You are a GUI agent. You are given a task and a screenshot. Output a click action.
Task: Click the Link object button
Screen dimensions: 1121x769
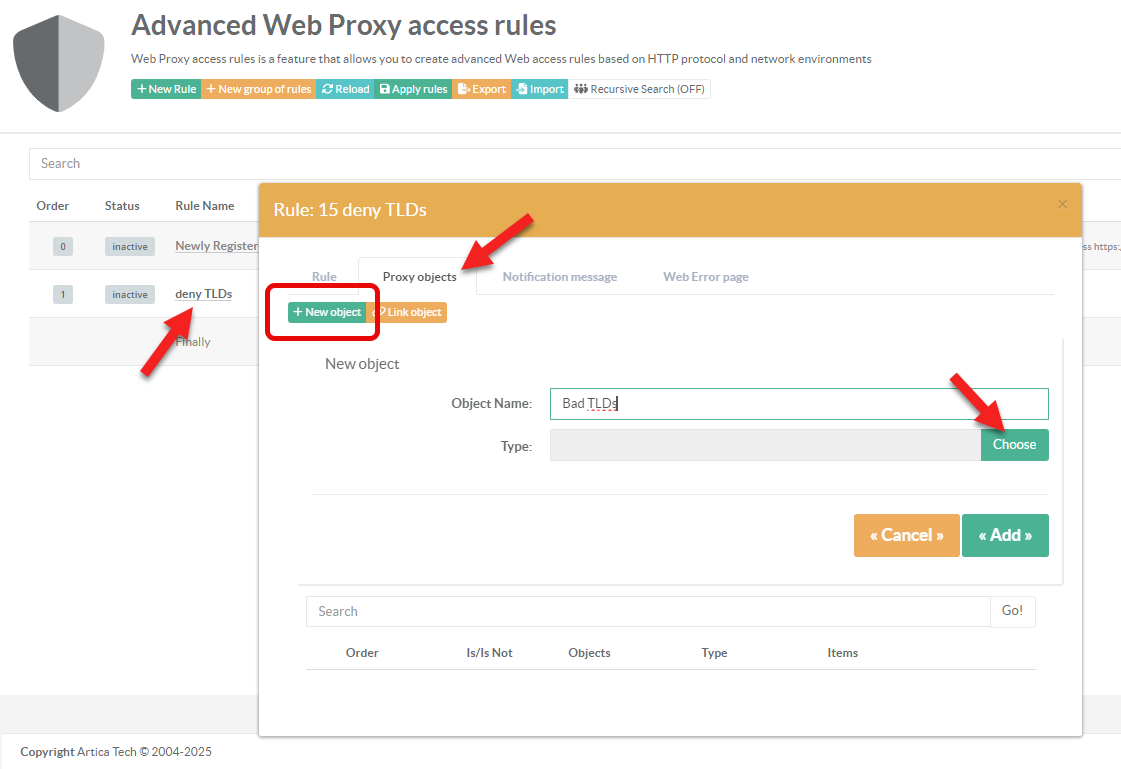(x=407, y=312)
